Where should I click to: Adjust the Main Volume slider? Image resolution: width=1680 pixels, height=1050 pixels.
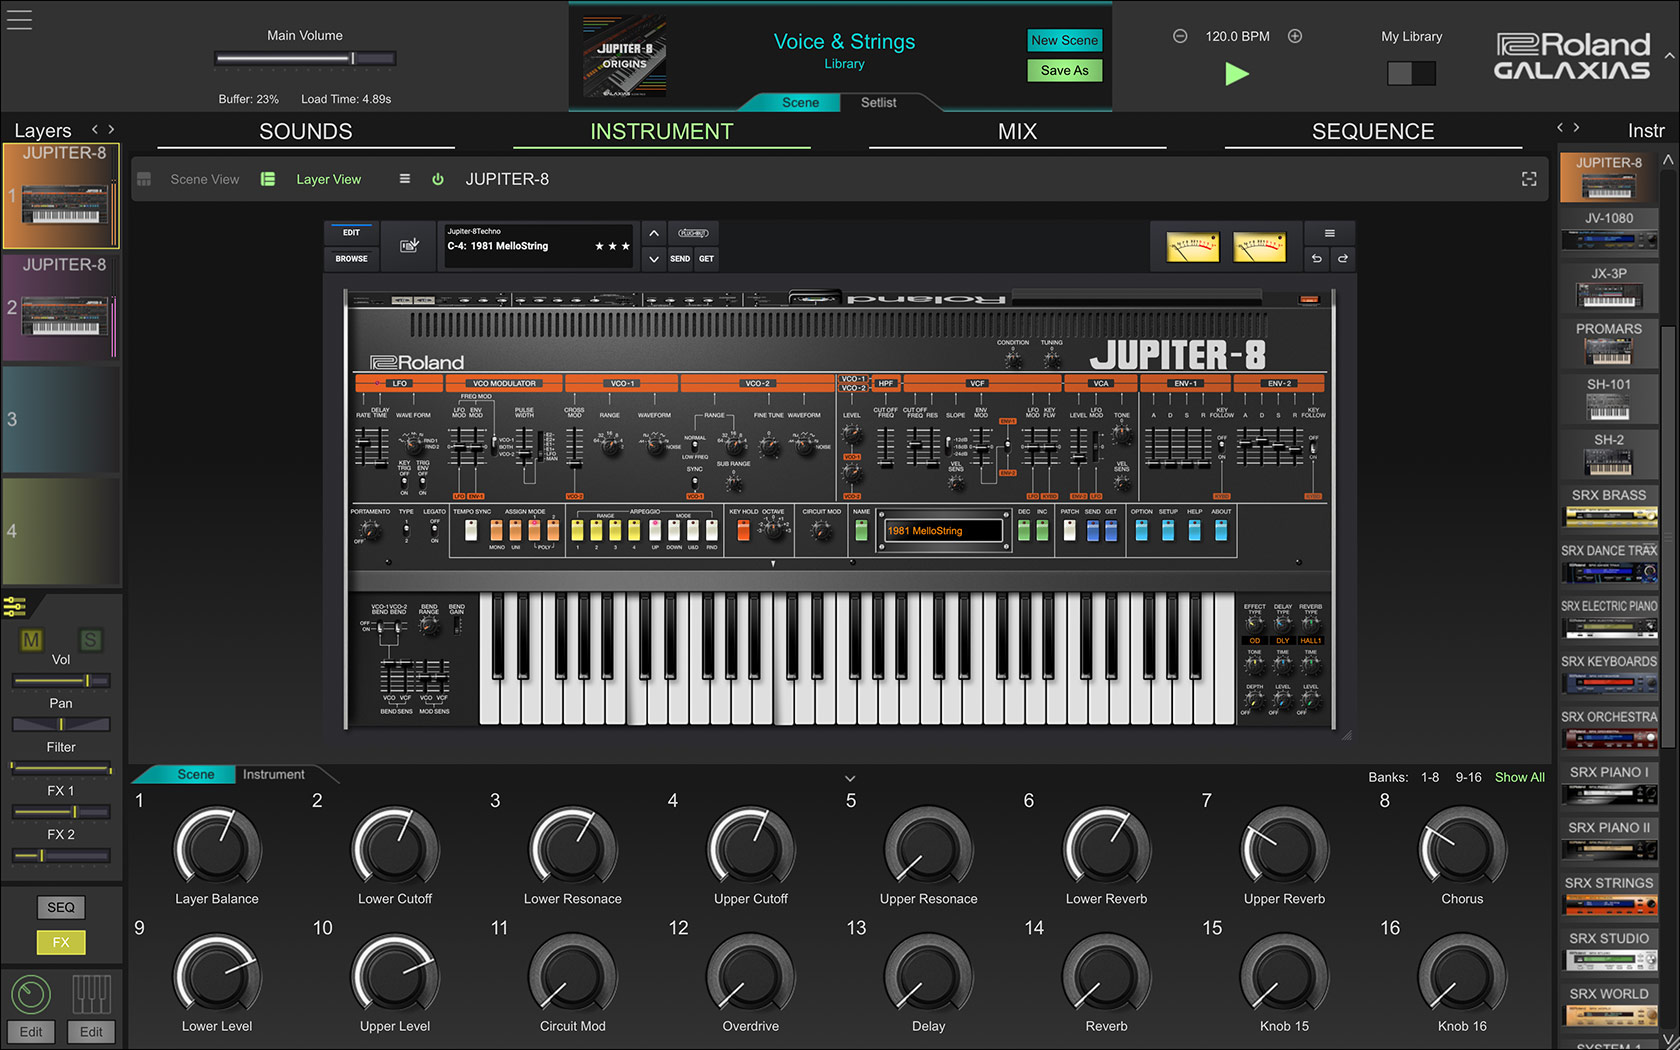click(x=305, y=58)
